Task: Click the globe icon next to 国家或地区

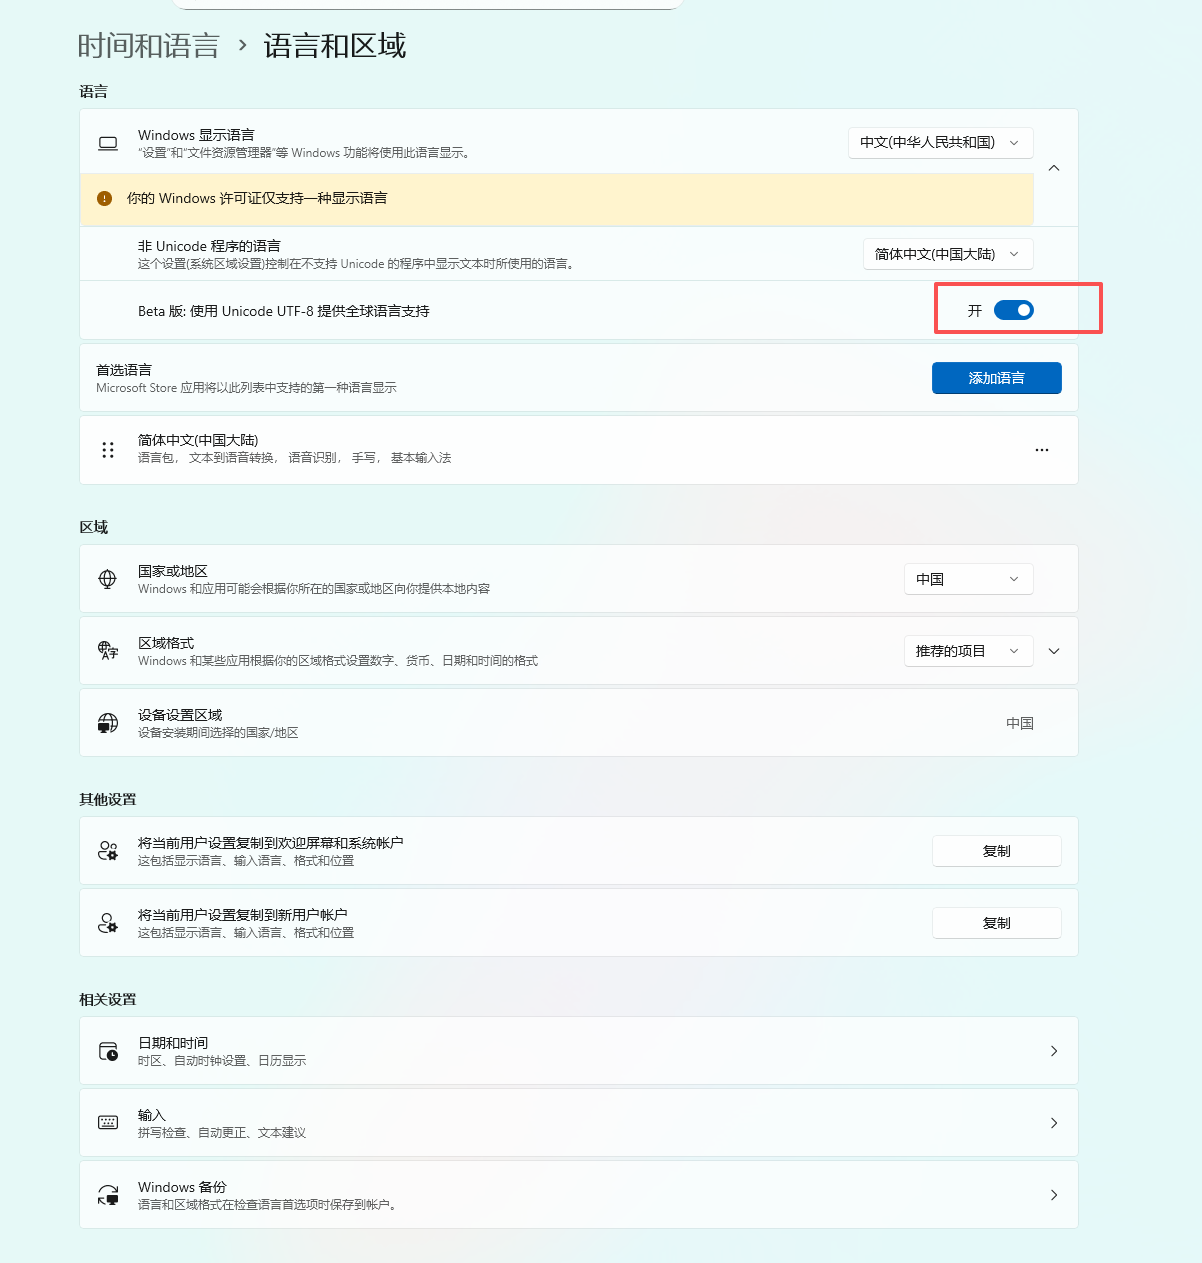Action: click(108, 579)
